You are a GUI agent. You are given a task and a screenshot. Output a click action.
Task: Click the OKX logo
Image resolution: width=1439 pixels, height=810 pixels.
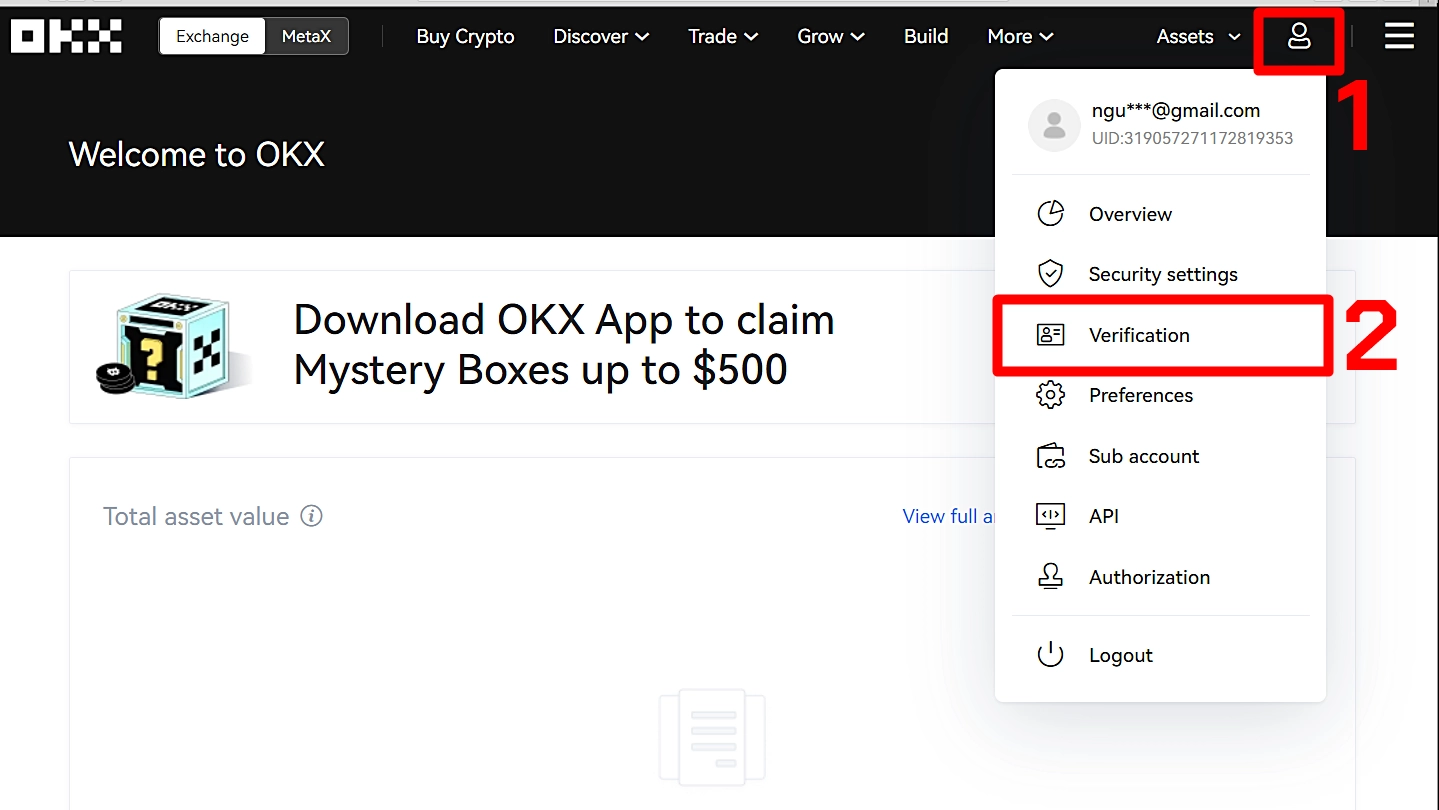(x=66, y=37)
